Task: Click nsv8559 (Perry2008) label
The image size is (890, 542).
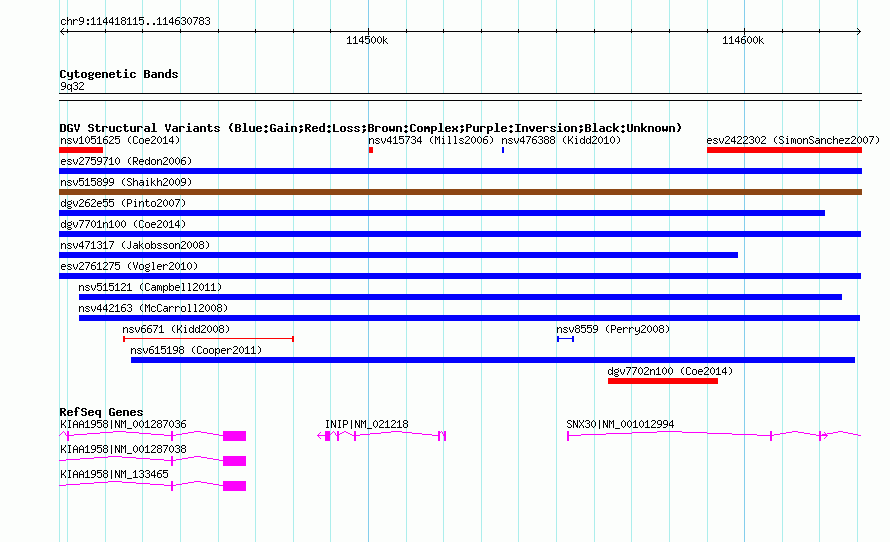Action: click(x=613, y=329)
